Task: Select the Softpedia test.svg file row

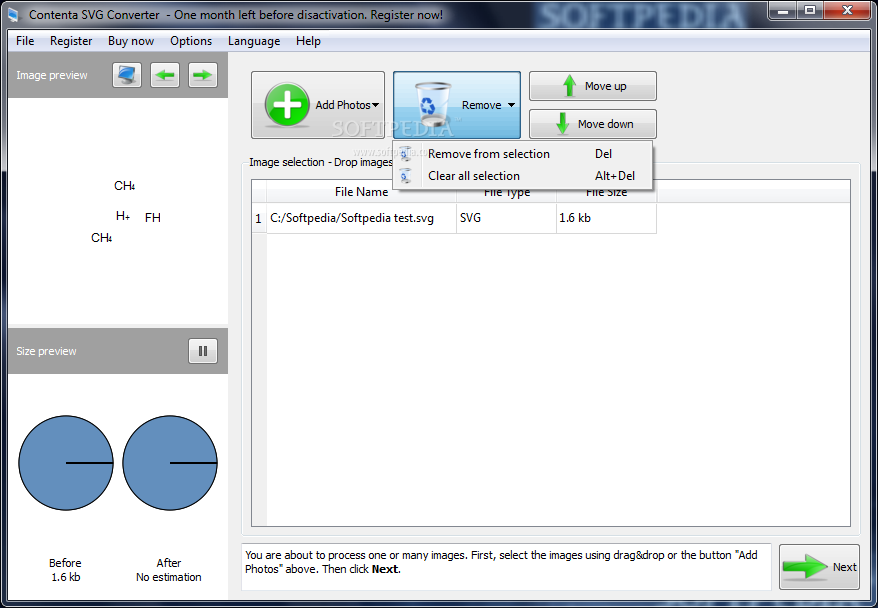Action: pos(454,218)
